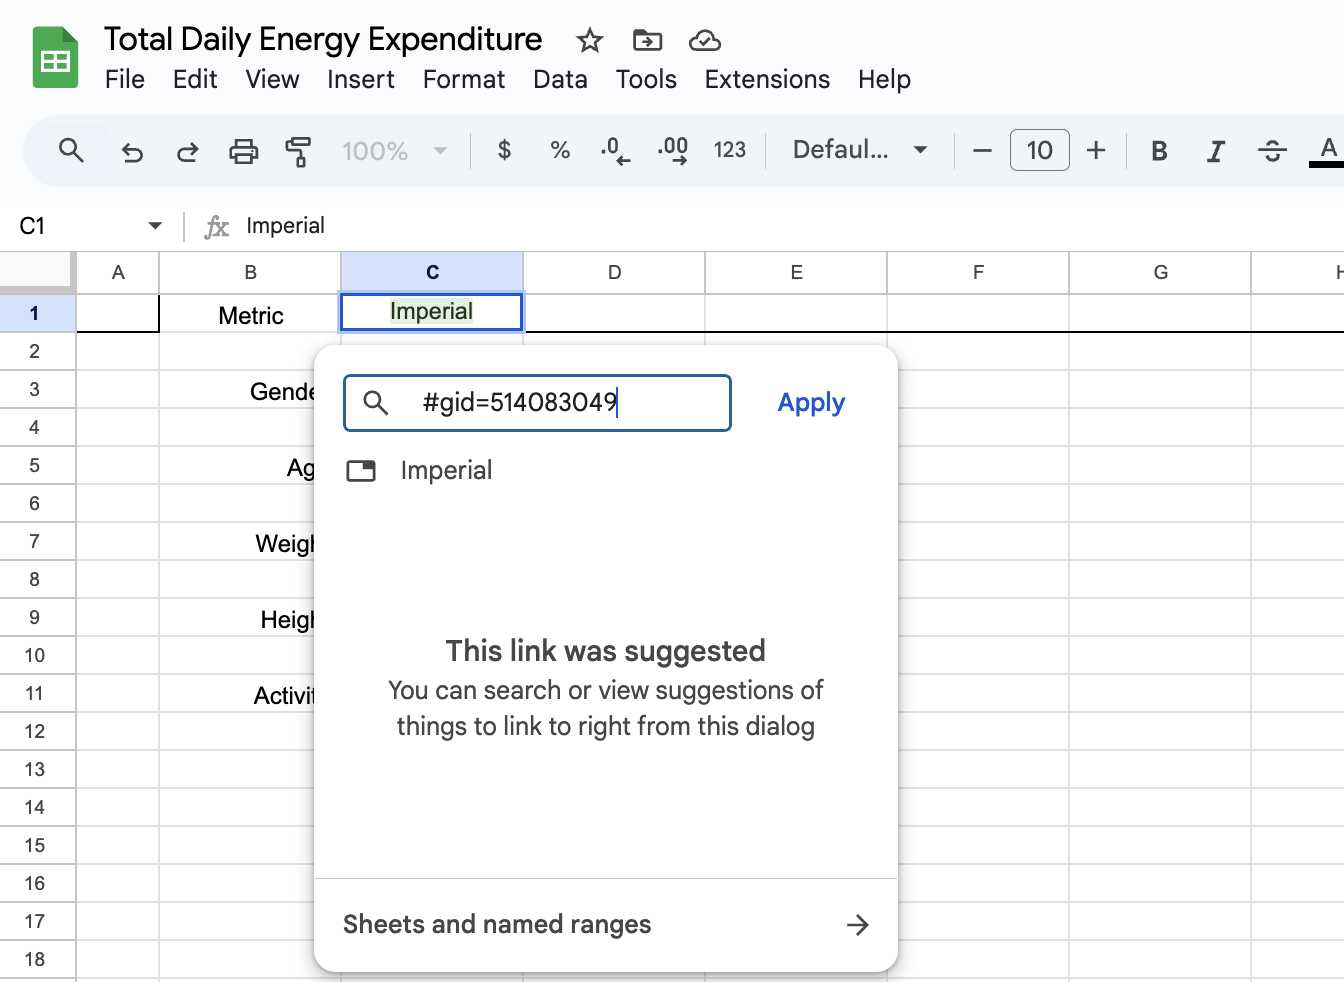The height and width of the screenshot is (982, 1344).
Task: Open the text color picker
Action: coord(1327,151)
